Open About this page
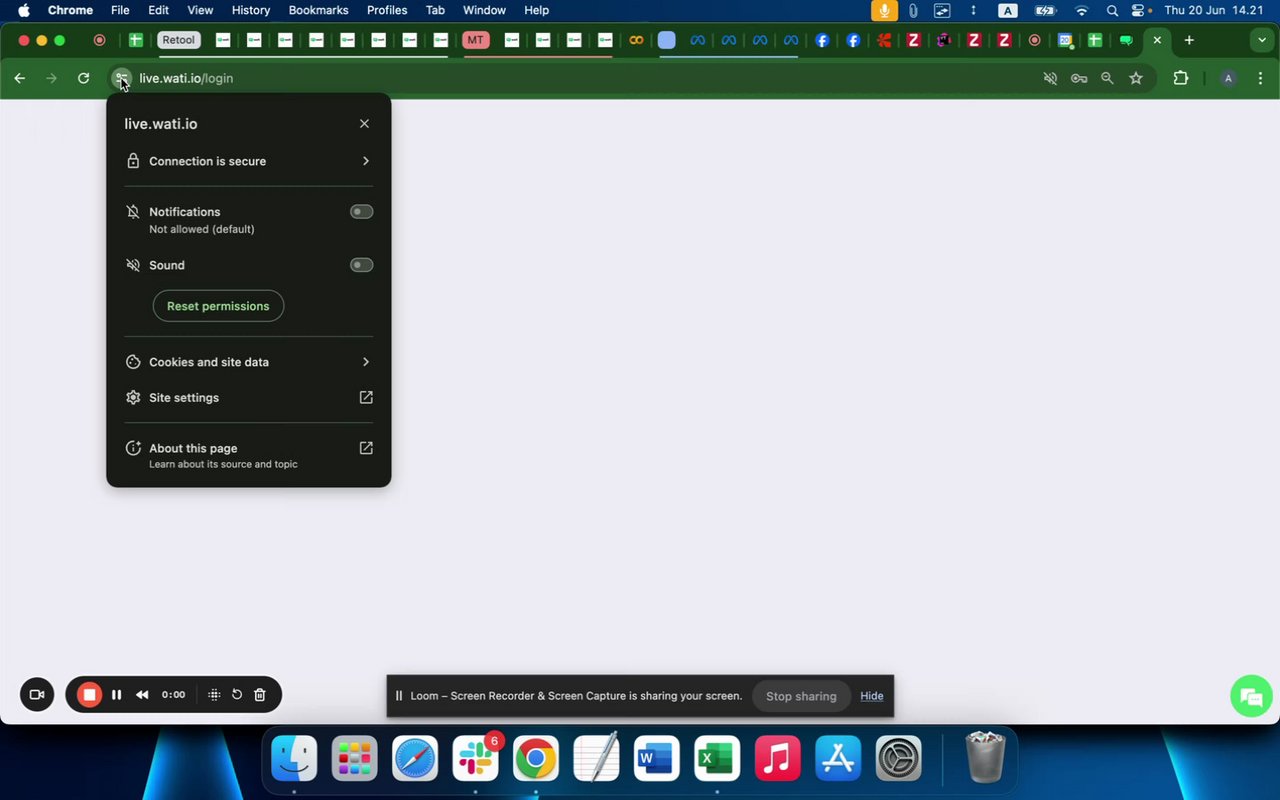Image resolution: width=1280 pixels, height=800 pixels. coord(249,455)
